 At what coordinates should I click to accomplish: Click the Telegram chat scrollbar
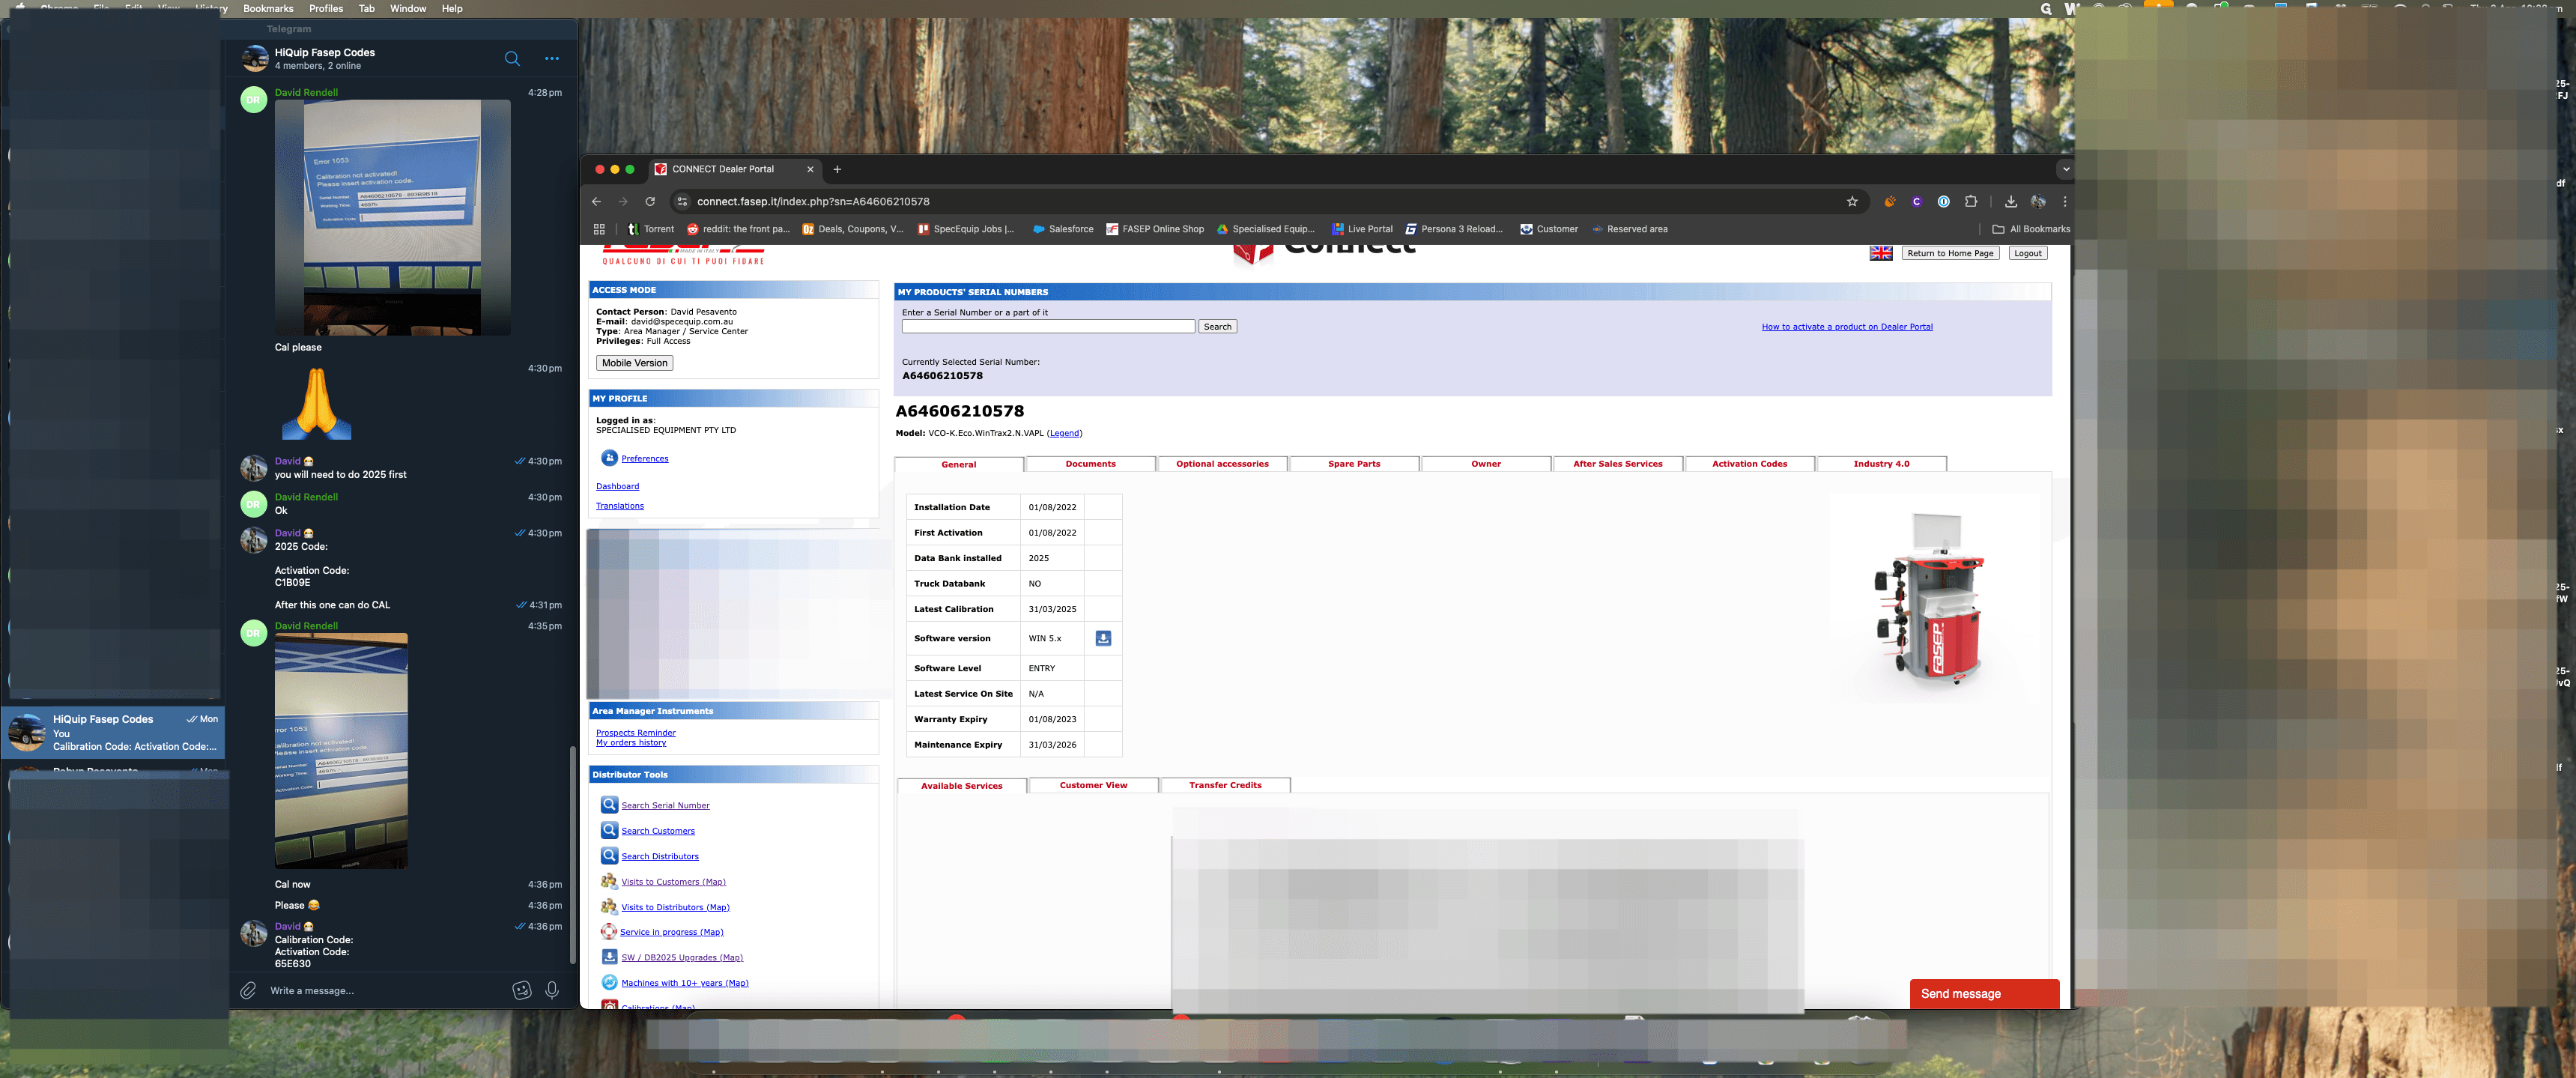coord(572,855)
